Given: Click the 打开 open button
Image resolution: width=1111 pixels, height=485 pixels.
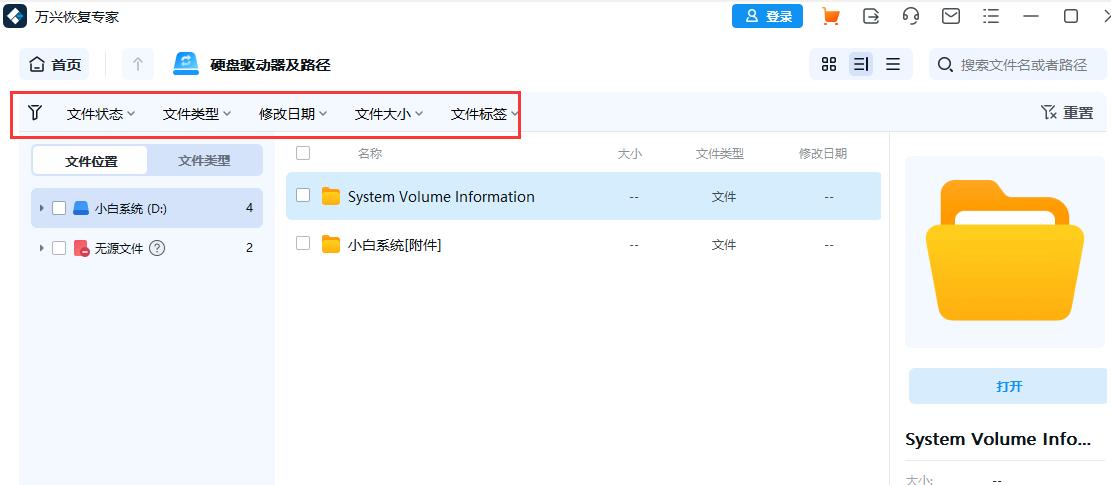Looking at the screenshot, I should click(x=1008, y=387).
